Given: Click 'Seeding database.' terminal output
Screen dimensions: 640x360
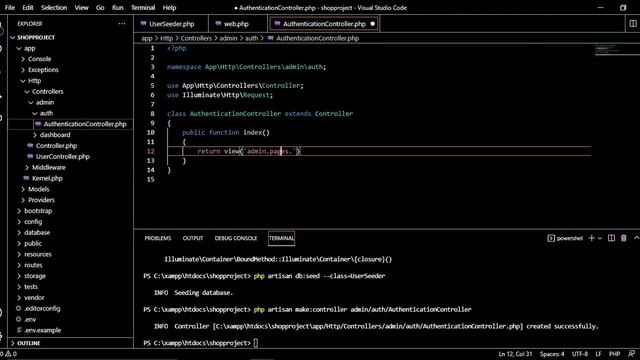Looking at the screenshot, I should pos(203,293).
